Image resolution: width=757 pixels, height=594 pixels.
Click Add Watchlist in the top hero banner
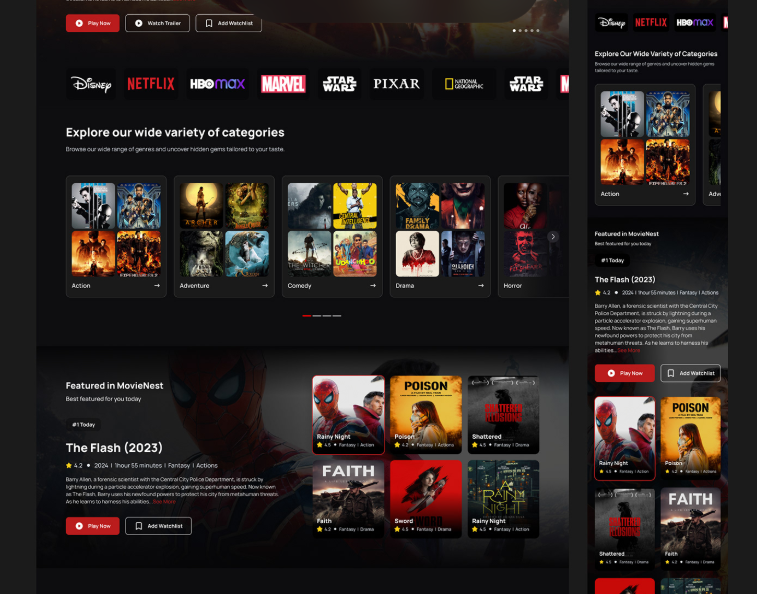point(228,22)
